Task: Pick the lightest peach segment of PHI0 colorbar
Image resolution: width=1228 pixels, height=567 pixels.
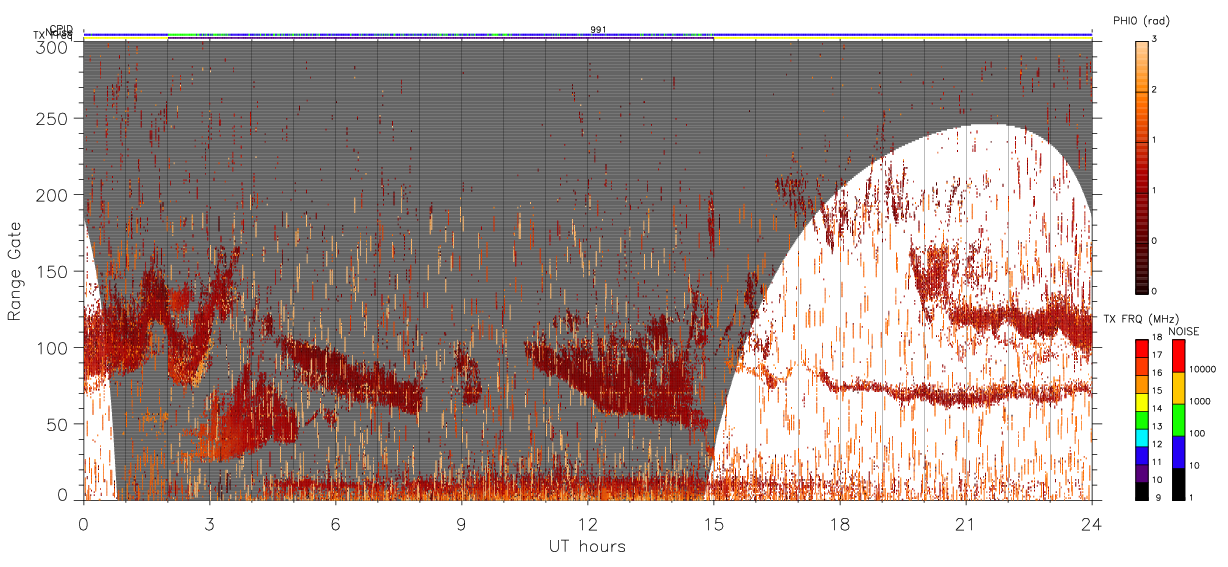Action: click(1143, 66)
